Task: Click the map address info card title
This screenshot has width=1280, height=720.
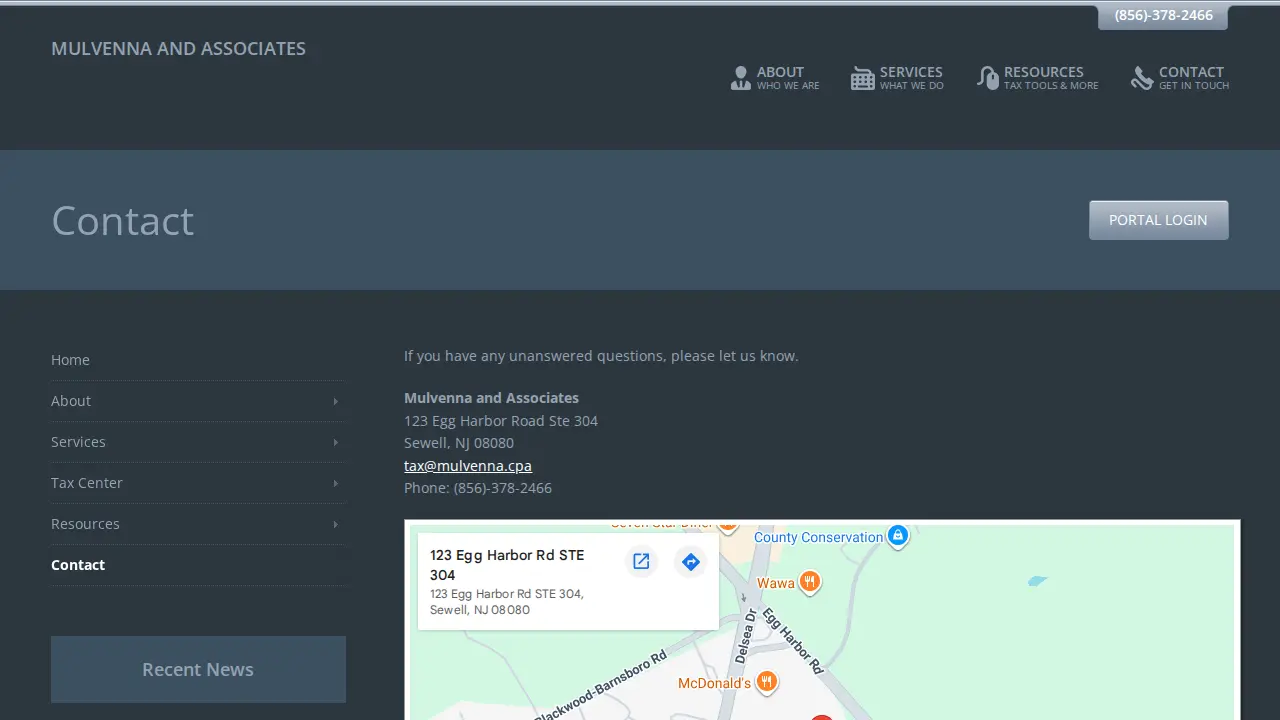Action: point(507,565)
